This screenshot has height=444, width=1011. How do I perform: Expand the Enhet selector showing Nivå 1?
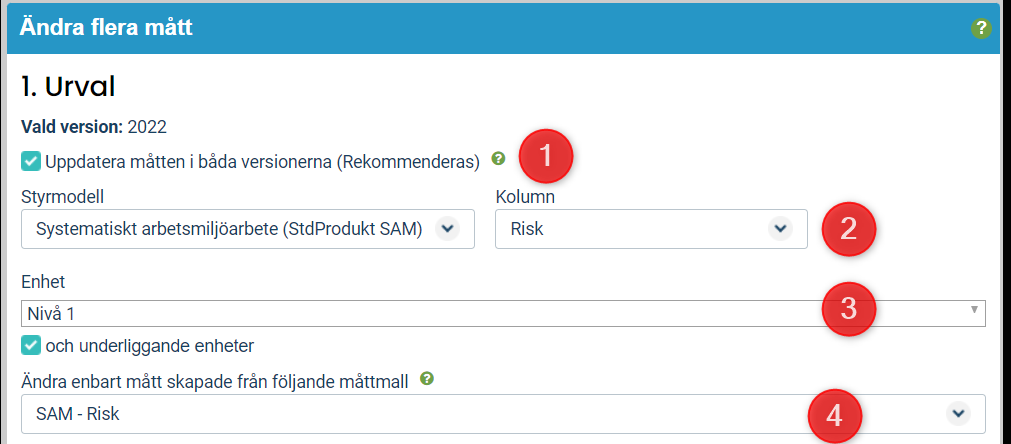[503, 314]
